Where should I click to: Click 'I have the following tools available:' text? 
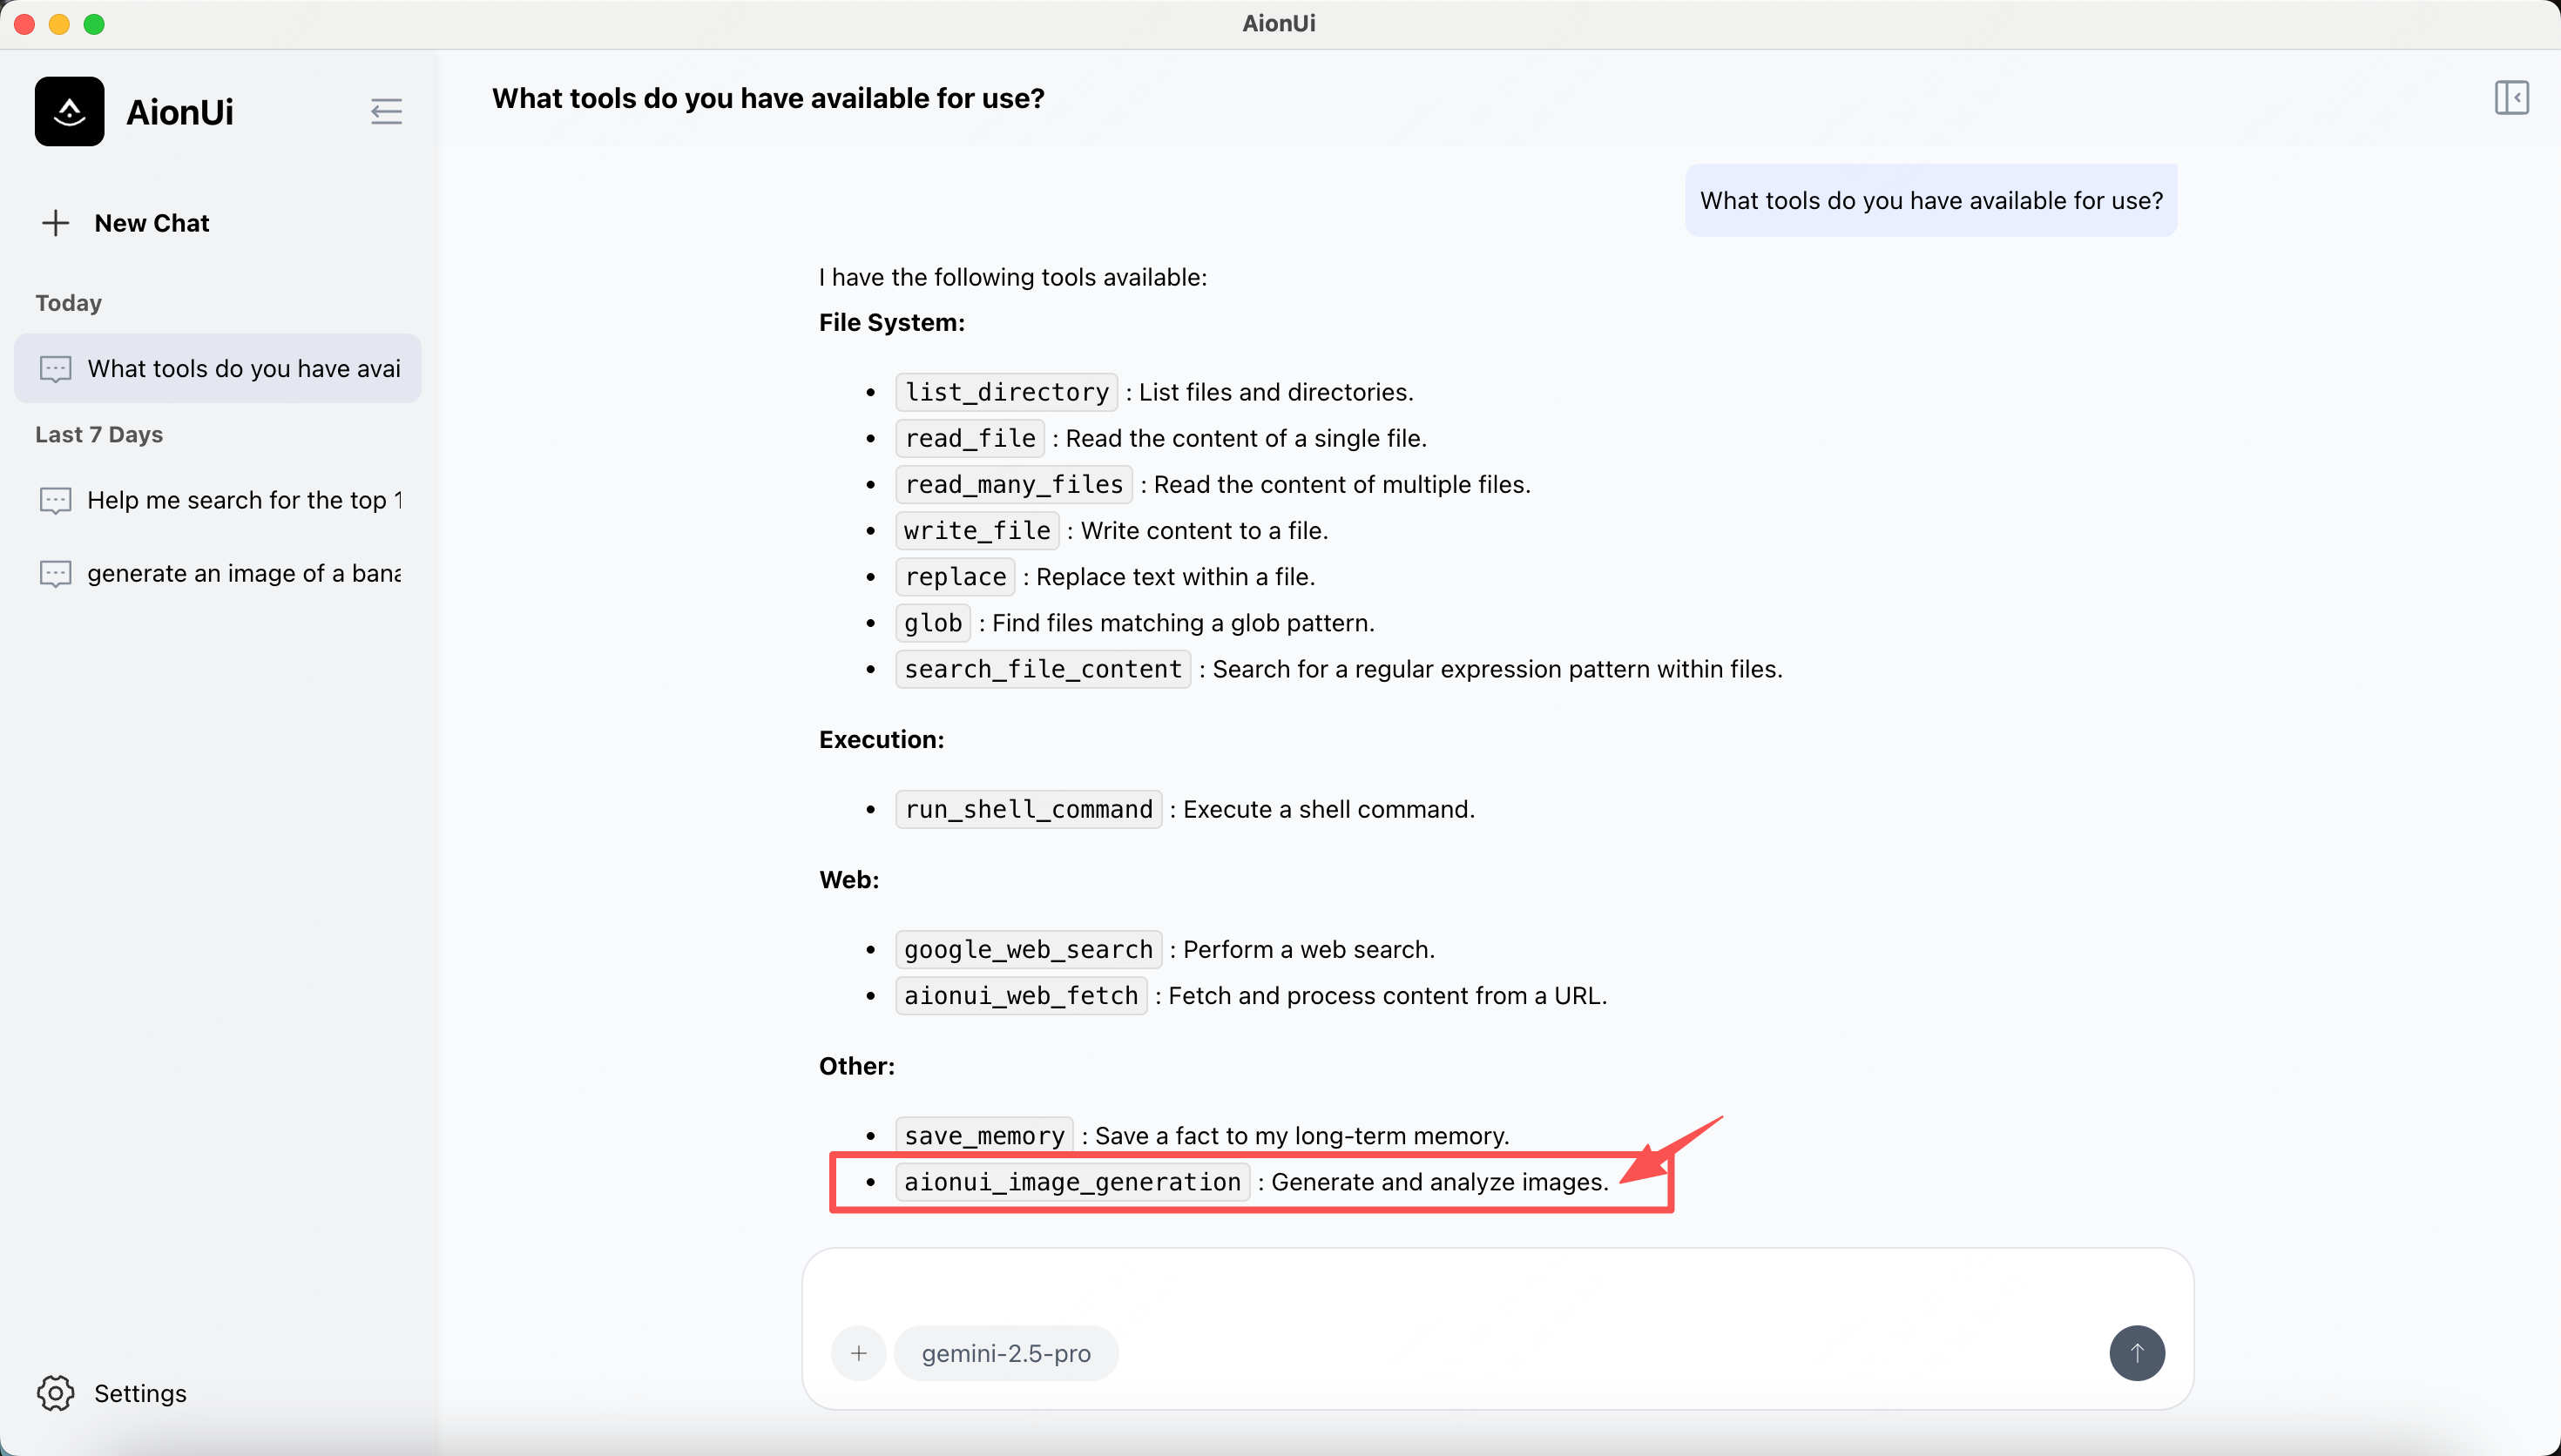(1013, 277)
